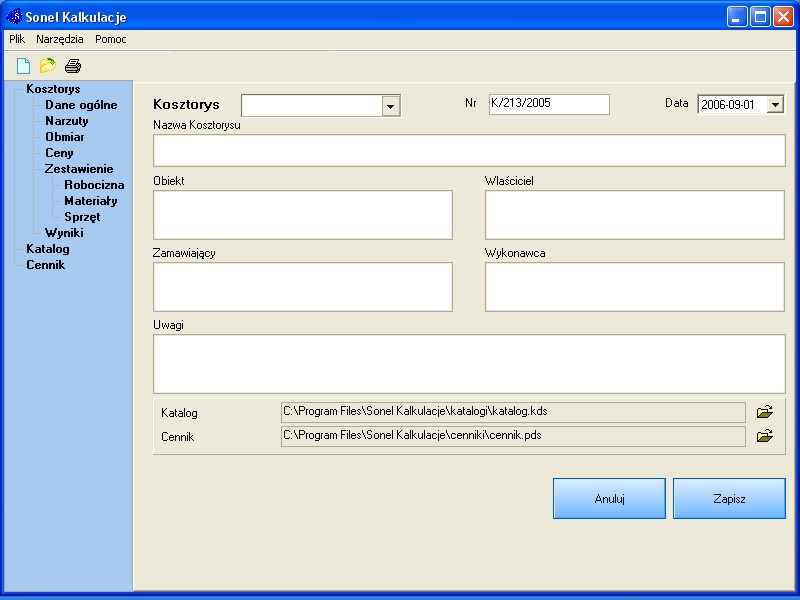
Task: Click the Zapisz button
Action: [x=729, y=498]
